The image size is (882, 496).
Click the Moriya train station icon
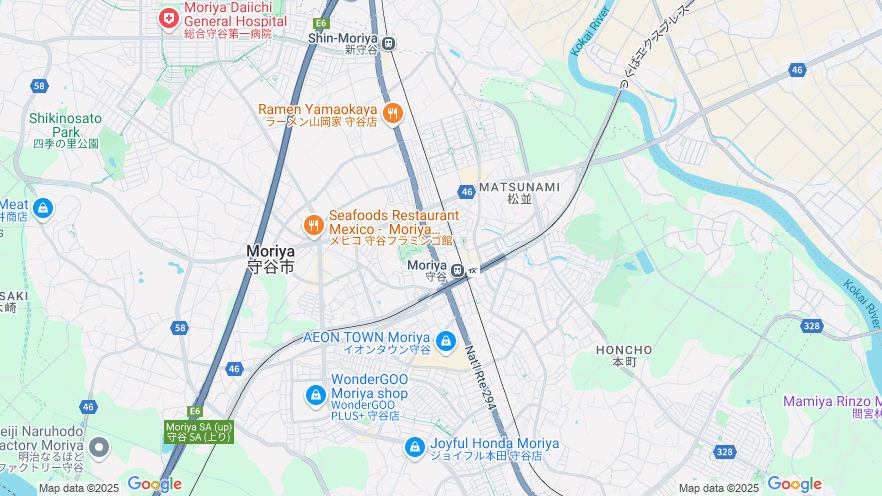point(458,271)
